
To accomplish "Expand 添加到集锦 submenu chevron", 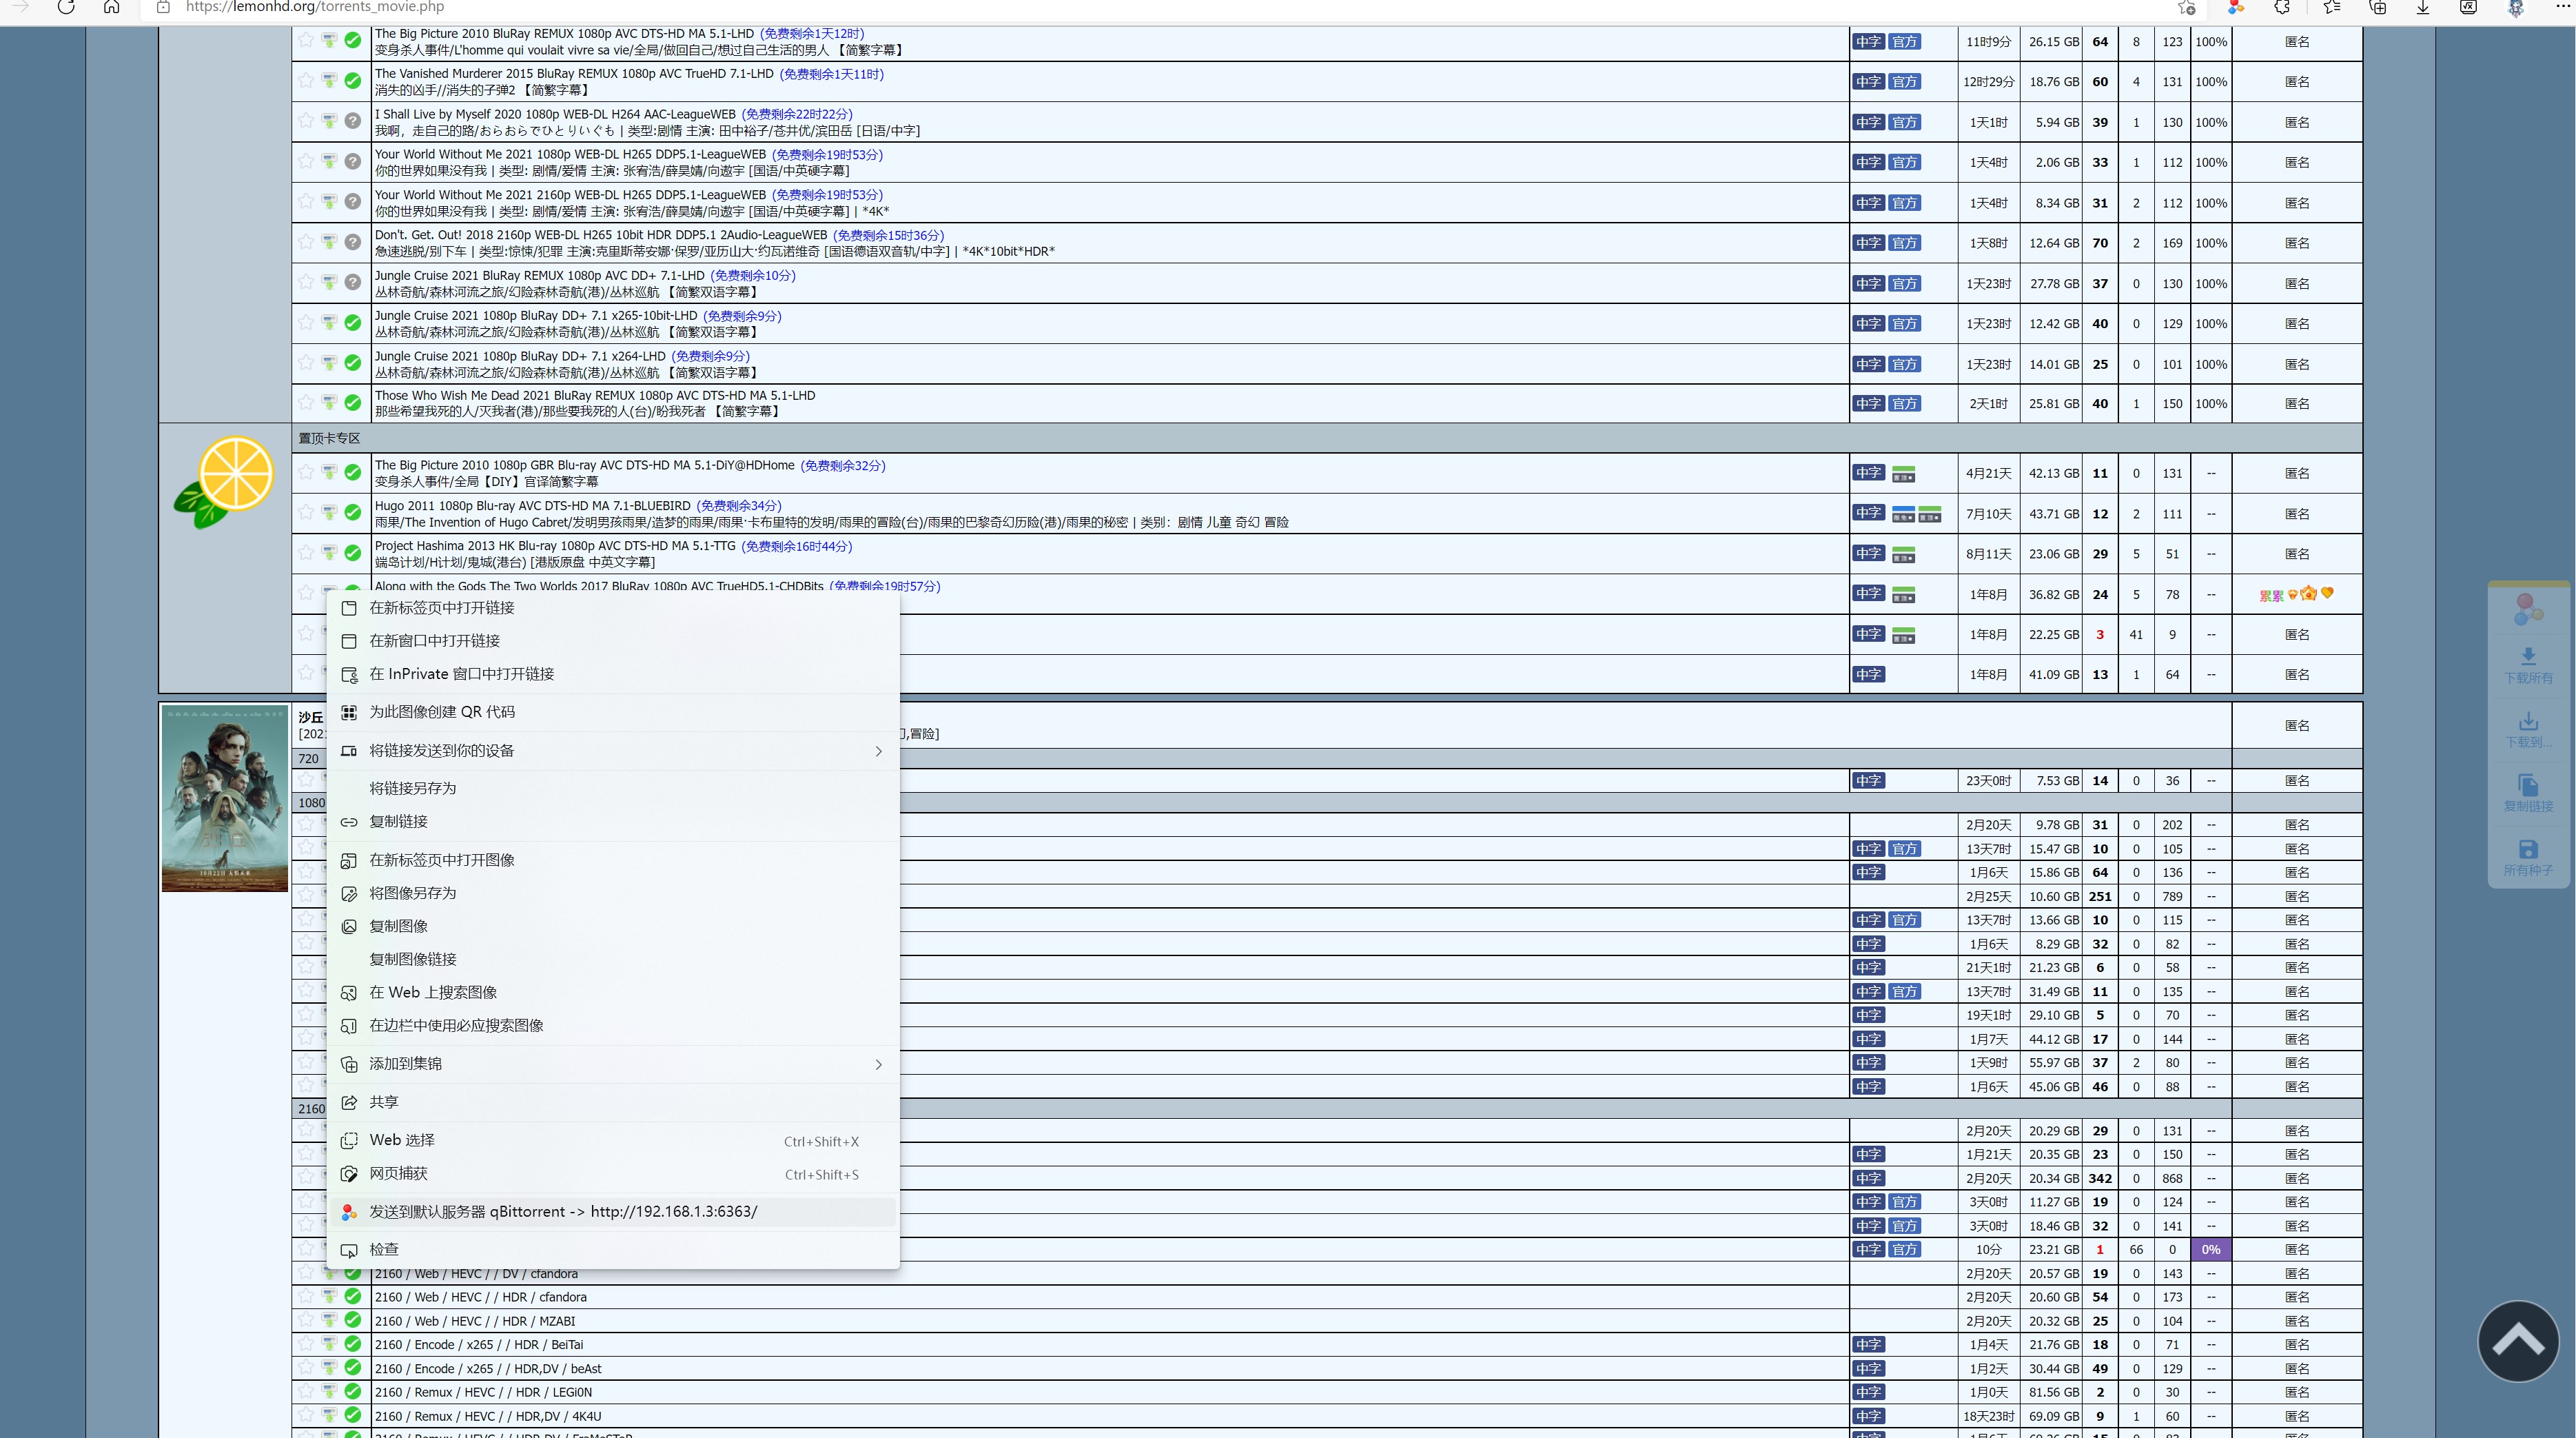I will [878, 1064].
